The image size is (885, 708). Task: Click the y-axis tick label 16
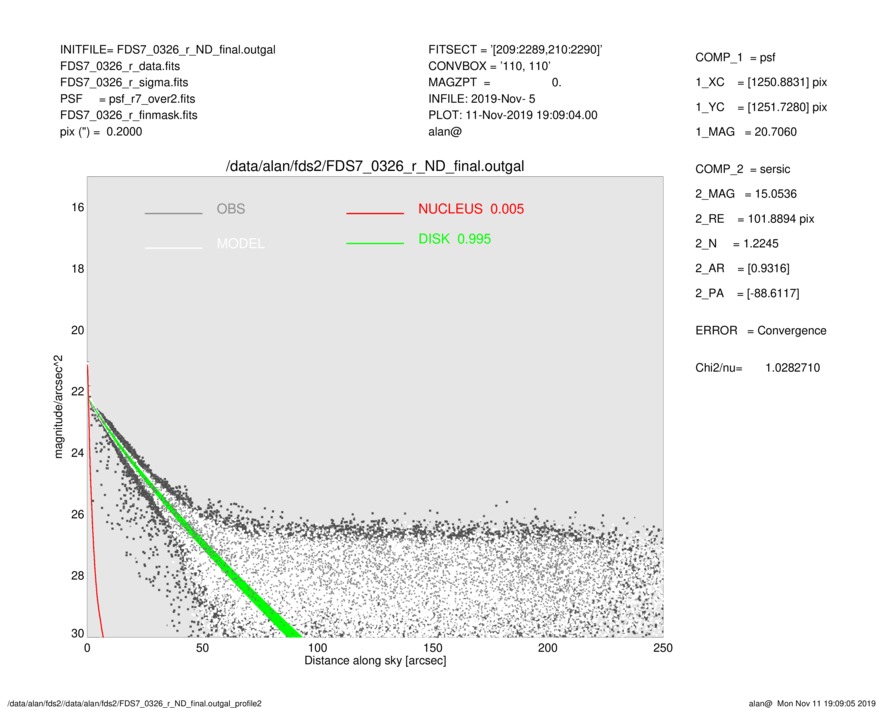[x=77, y=208]
